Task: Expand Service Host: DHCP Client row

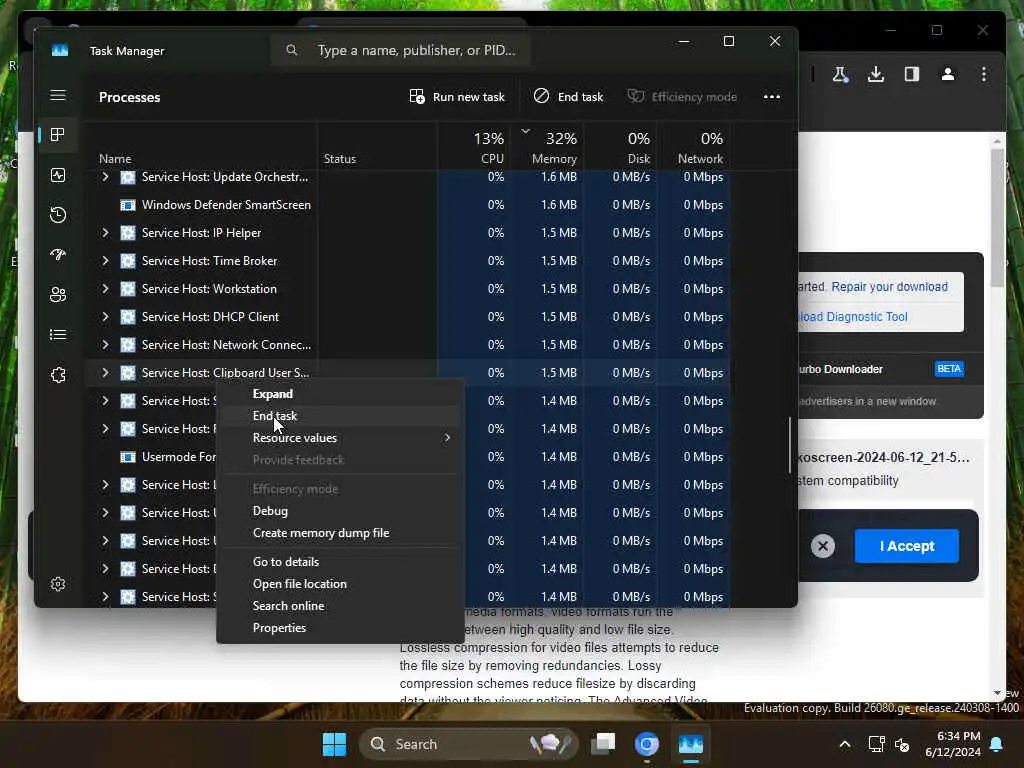Action: (x=105, y=317)
